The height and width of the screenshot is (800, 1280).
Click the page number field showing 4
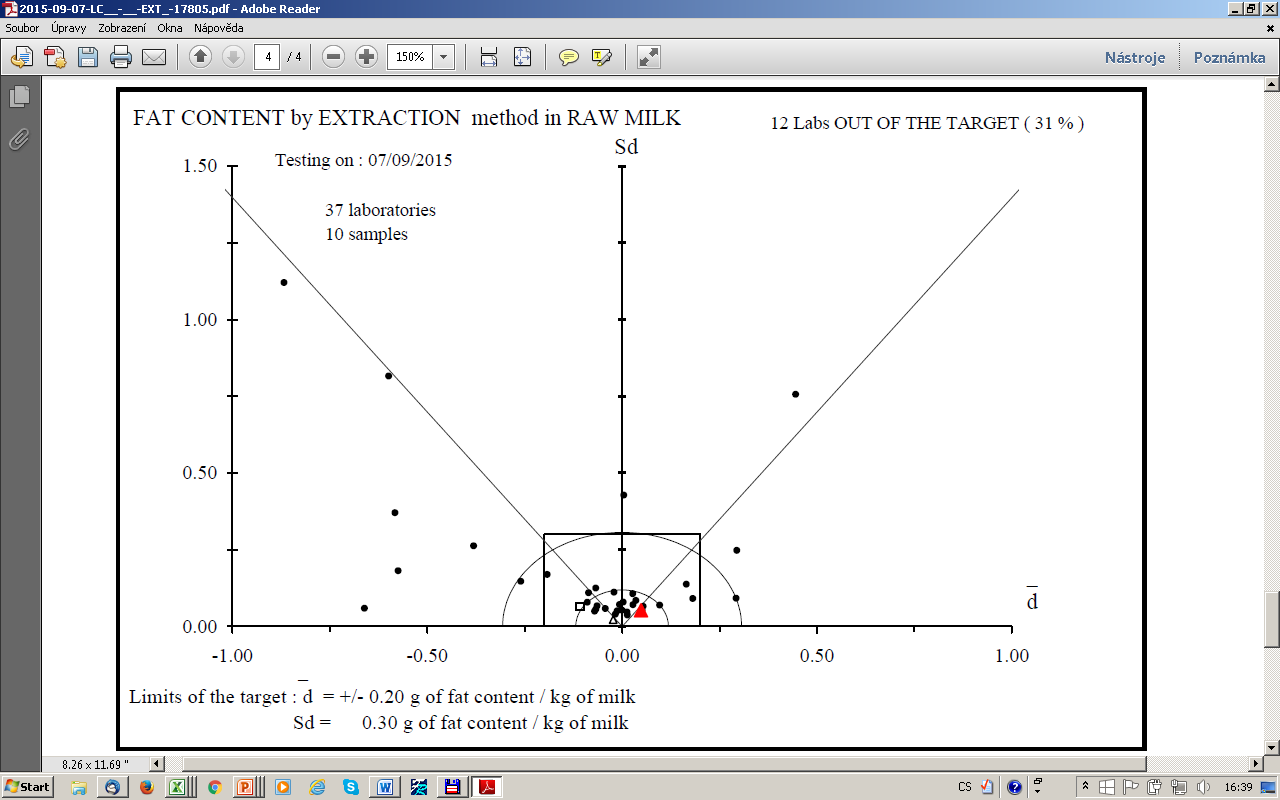(x=267, y=57)
